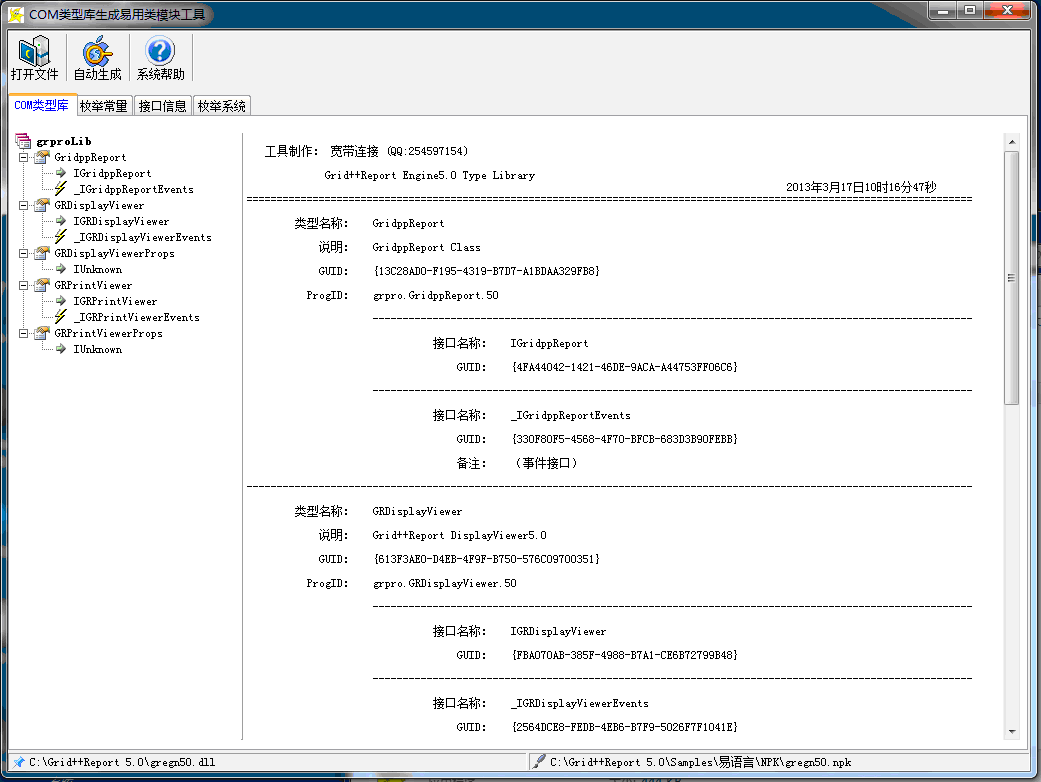Click the arrow icon beside IGRPrintViewer

point(61,301)
